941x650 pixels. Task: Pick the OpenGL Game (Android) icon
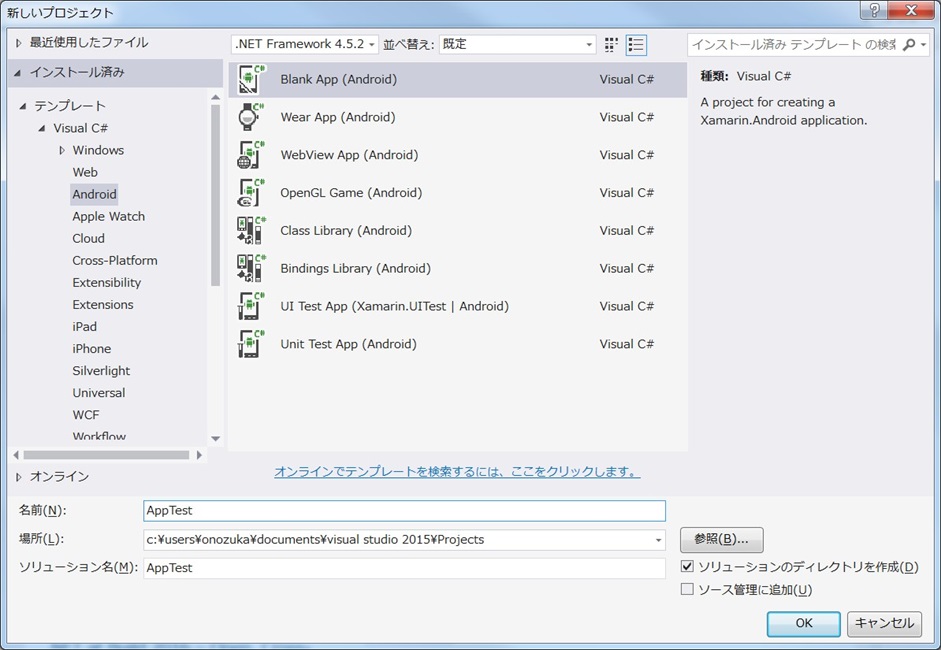click(x=251, y=193)
